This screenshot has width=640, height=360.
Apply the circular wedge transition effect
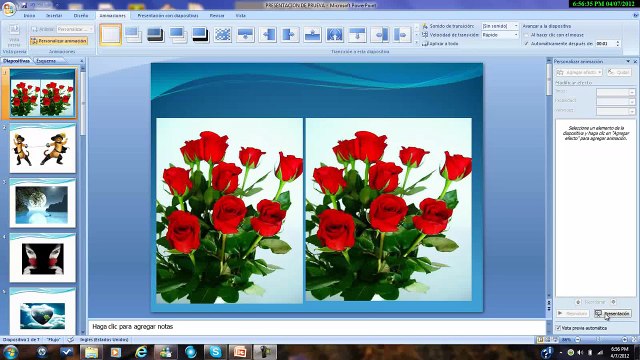tap(335, 35)
